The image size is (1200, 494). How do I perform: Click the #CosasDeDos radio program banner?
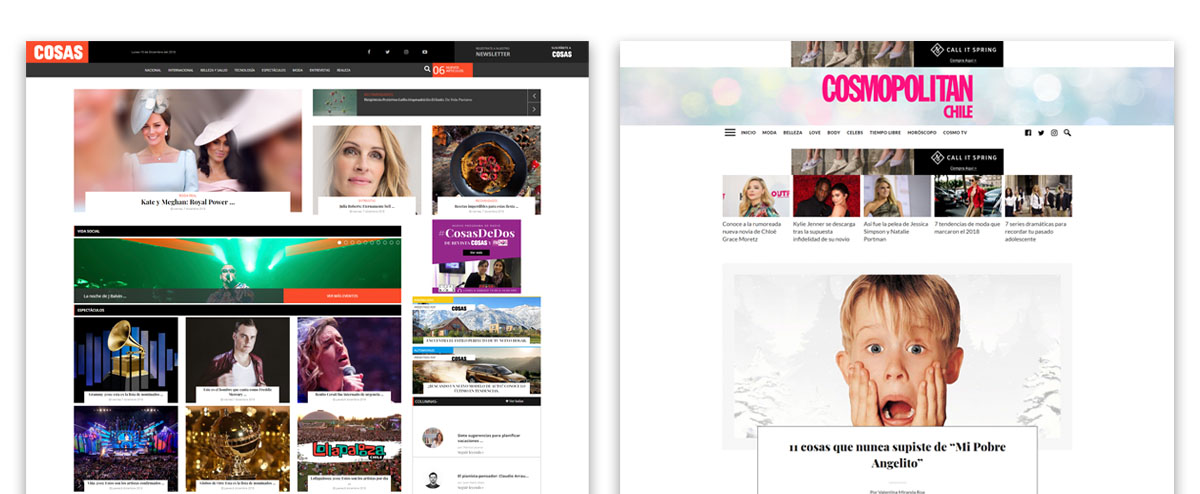point(476,256)
